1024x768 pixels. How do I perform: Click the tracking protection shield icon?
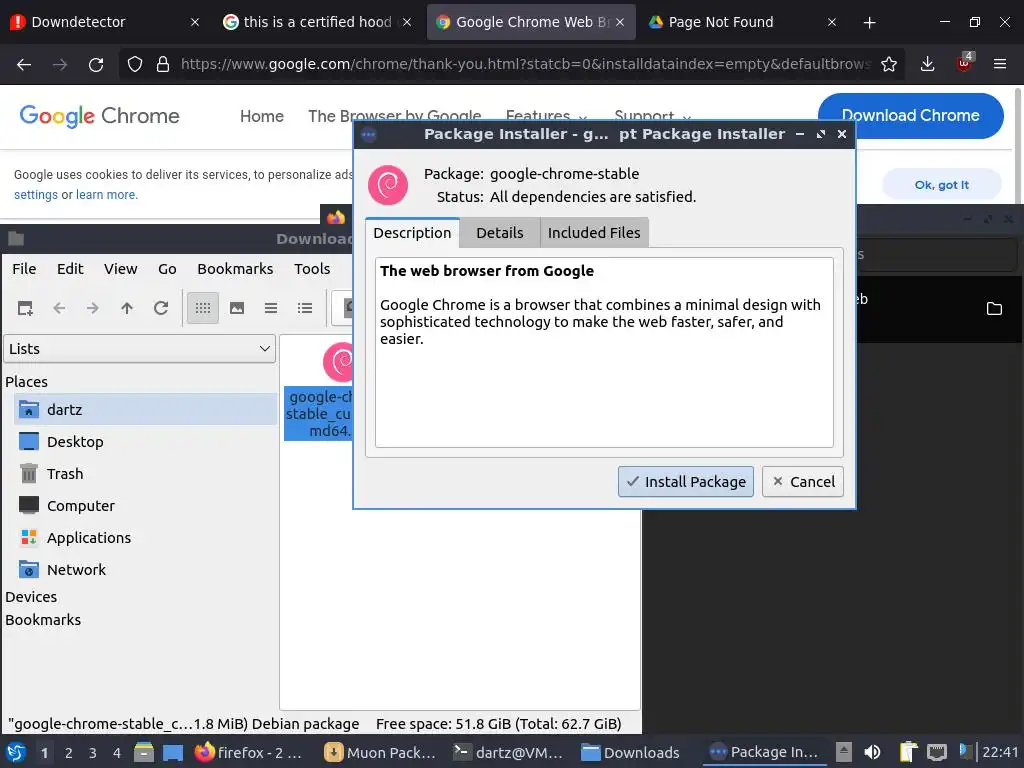tap(135, 64)
